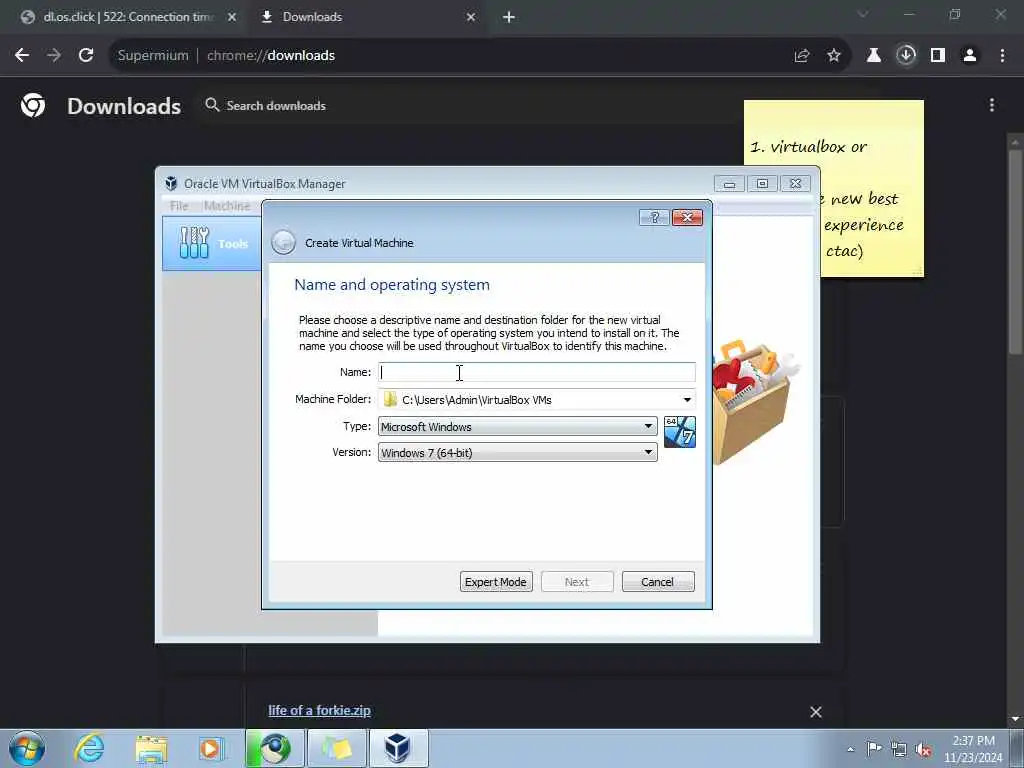Click the VirtualBox taskbar icon
Image resolution: width=1024 pixels, height=768 pixels.
tap(398, 748)
